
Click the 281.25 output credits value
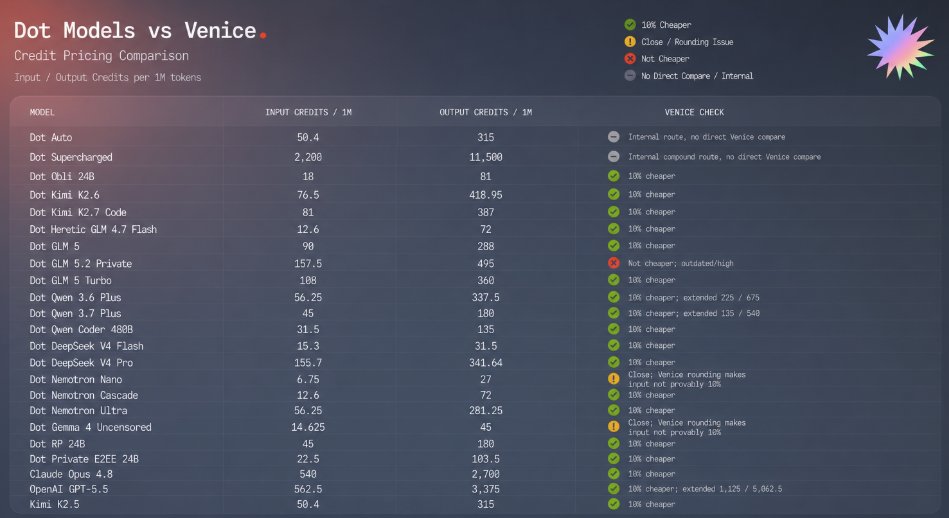coord(485,410)
